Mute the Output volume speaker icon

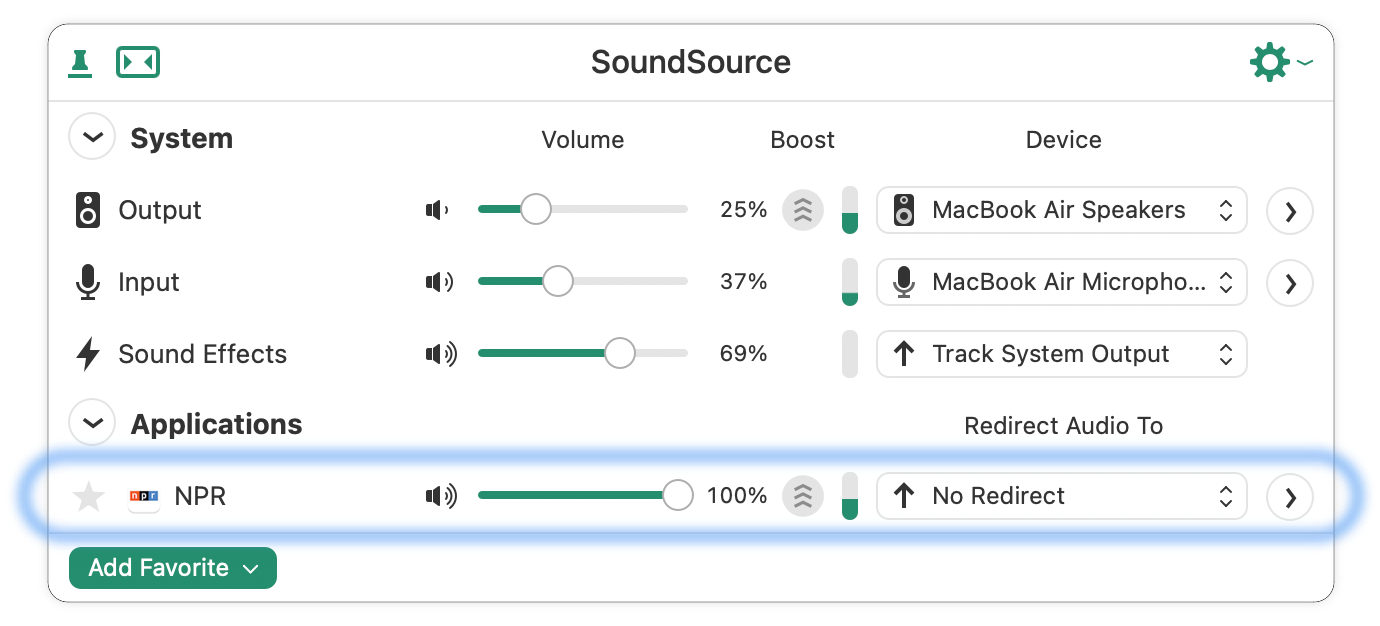point(438,210)
